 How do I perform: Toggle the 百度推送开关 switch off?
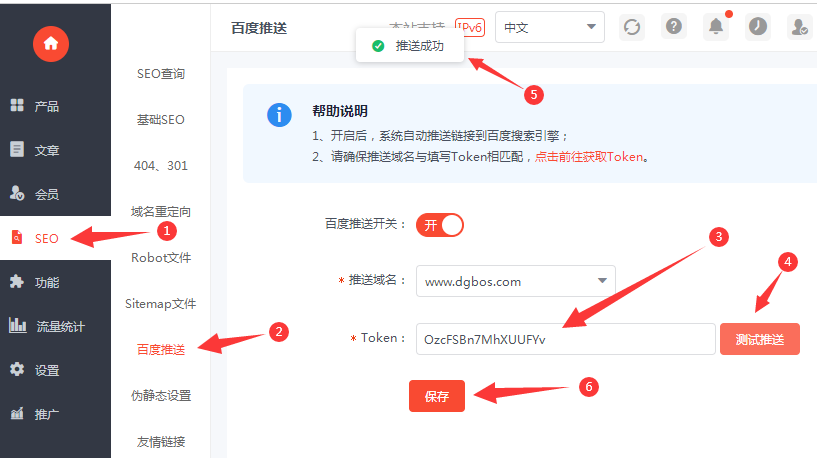[x=440, y=224]
